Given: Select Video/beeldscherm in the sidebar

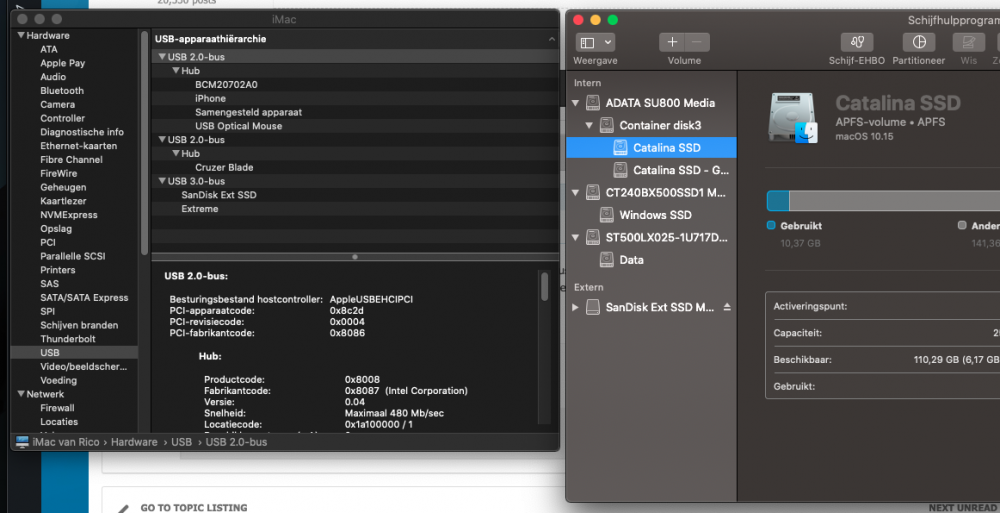Looking at the screenshot, I should click(84, 366).
